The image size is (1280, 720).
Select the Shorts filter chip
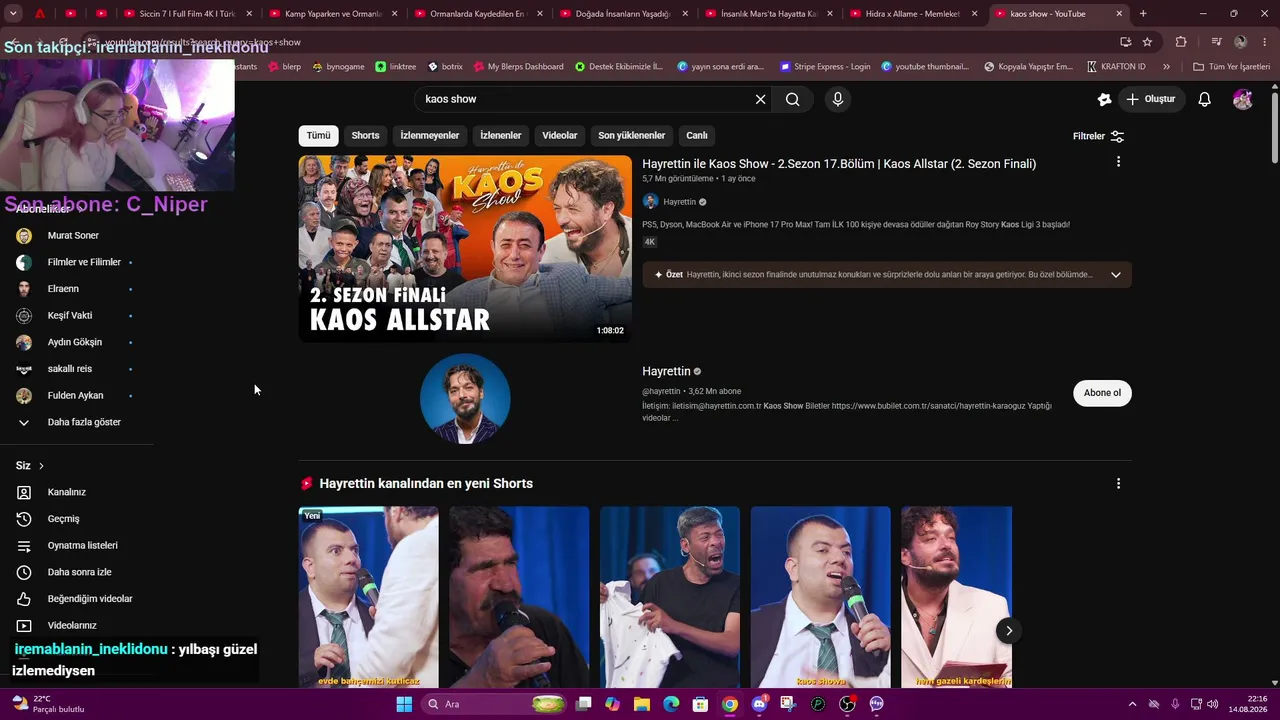click(x=365, y=136)
